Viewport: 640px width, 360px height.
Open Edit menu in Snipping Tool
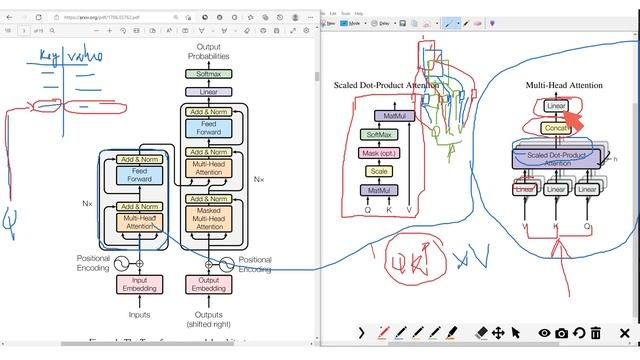coord(333,13)
